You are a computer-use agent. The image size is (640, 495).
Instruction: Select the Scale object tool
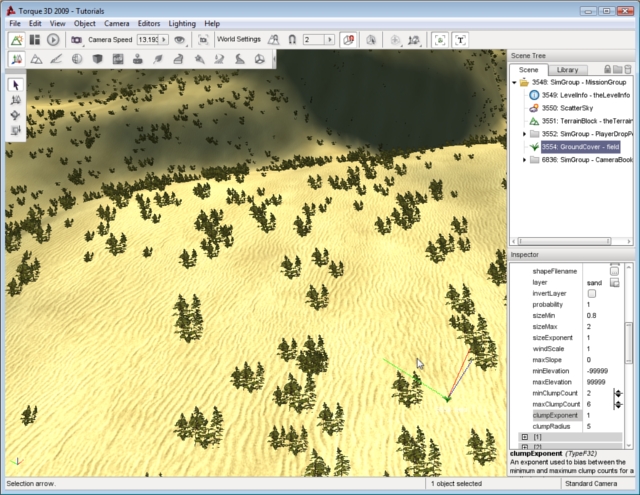click(x=16, y=130)
